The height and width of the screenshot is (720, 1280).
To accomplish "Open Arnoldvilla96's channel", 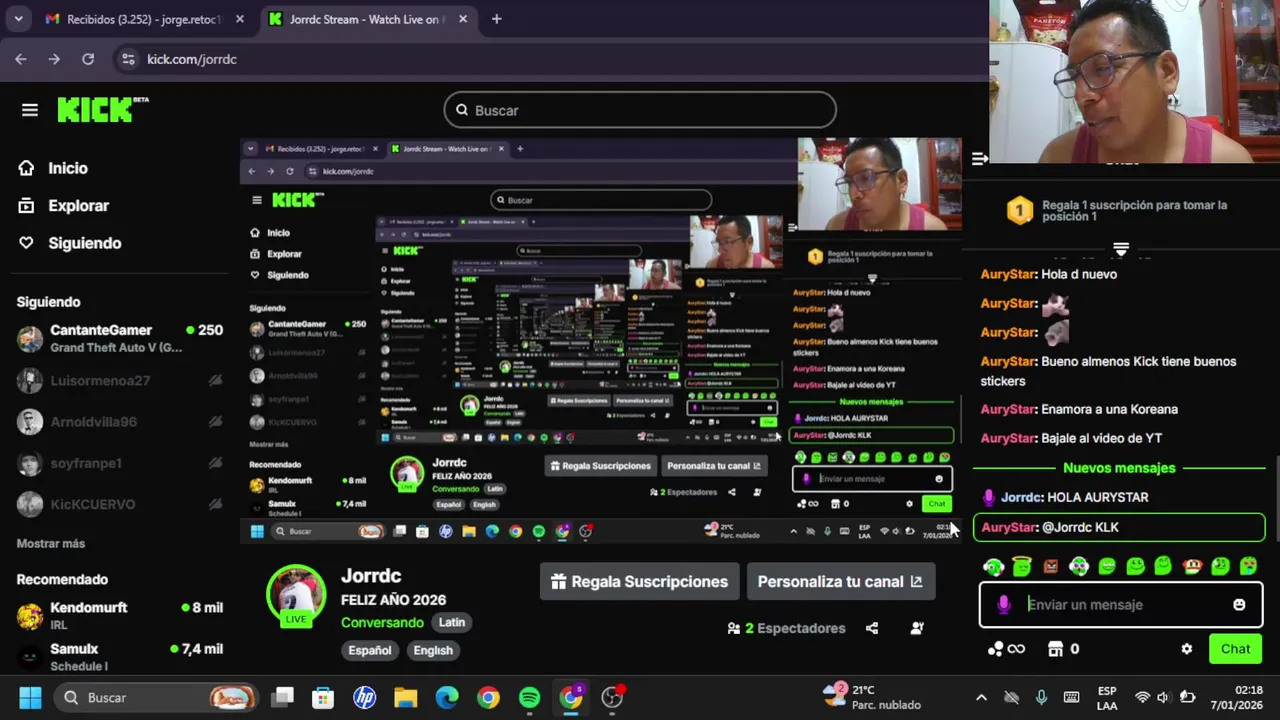I will tap(120, 421).
